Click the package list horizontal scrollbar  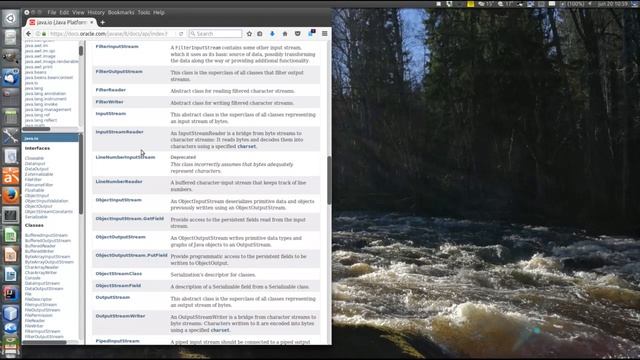pos(36,129)
